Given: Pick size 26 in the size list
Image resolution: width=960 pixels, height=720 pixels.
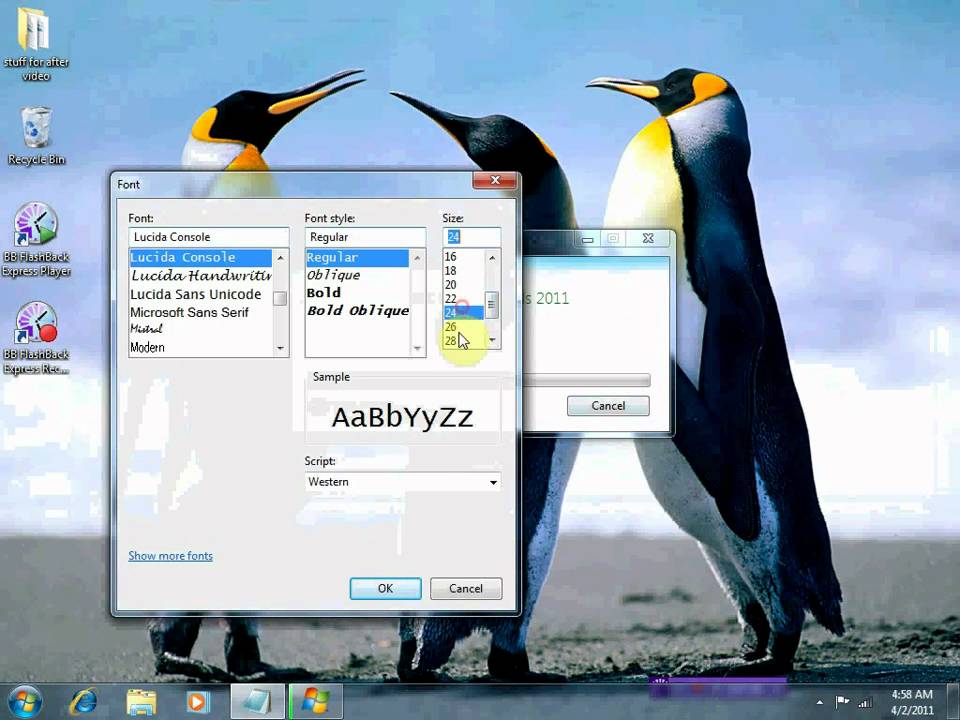Looking at the screenshot, I should pyautogui.click(x=463, y=327).
